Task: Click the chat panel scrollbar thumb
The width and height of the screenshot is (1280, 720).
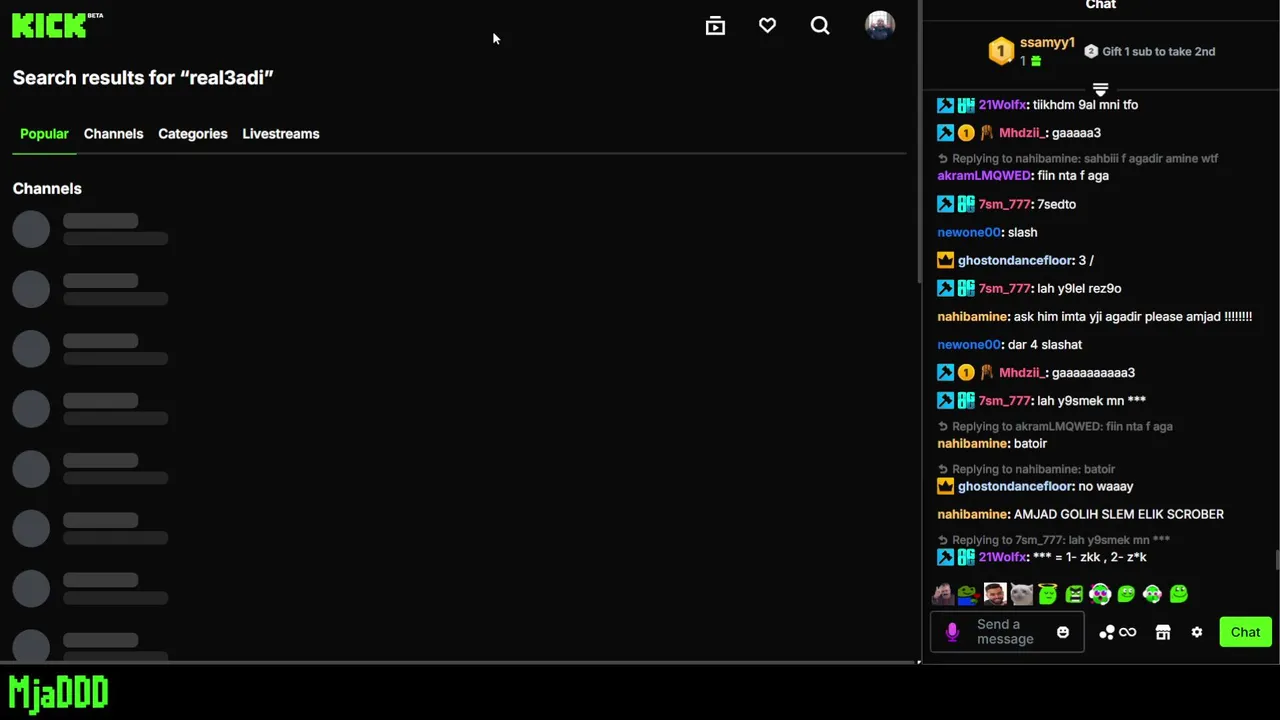Action: tap(1276, 560)
